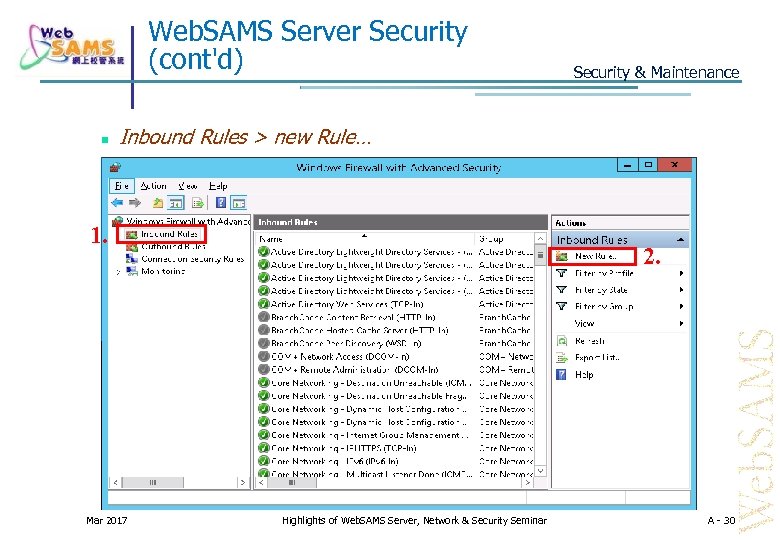
Task: Click the New Rule icon in Actions pane
Action: (x=562, y=256)
